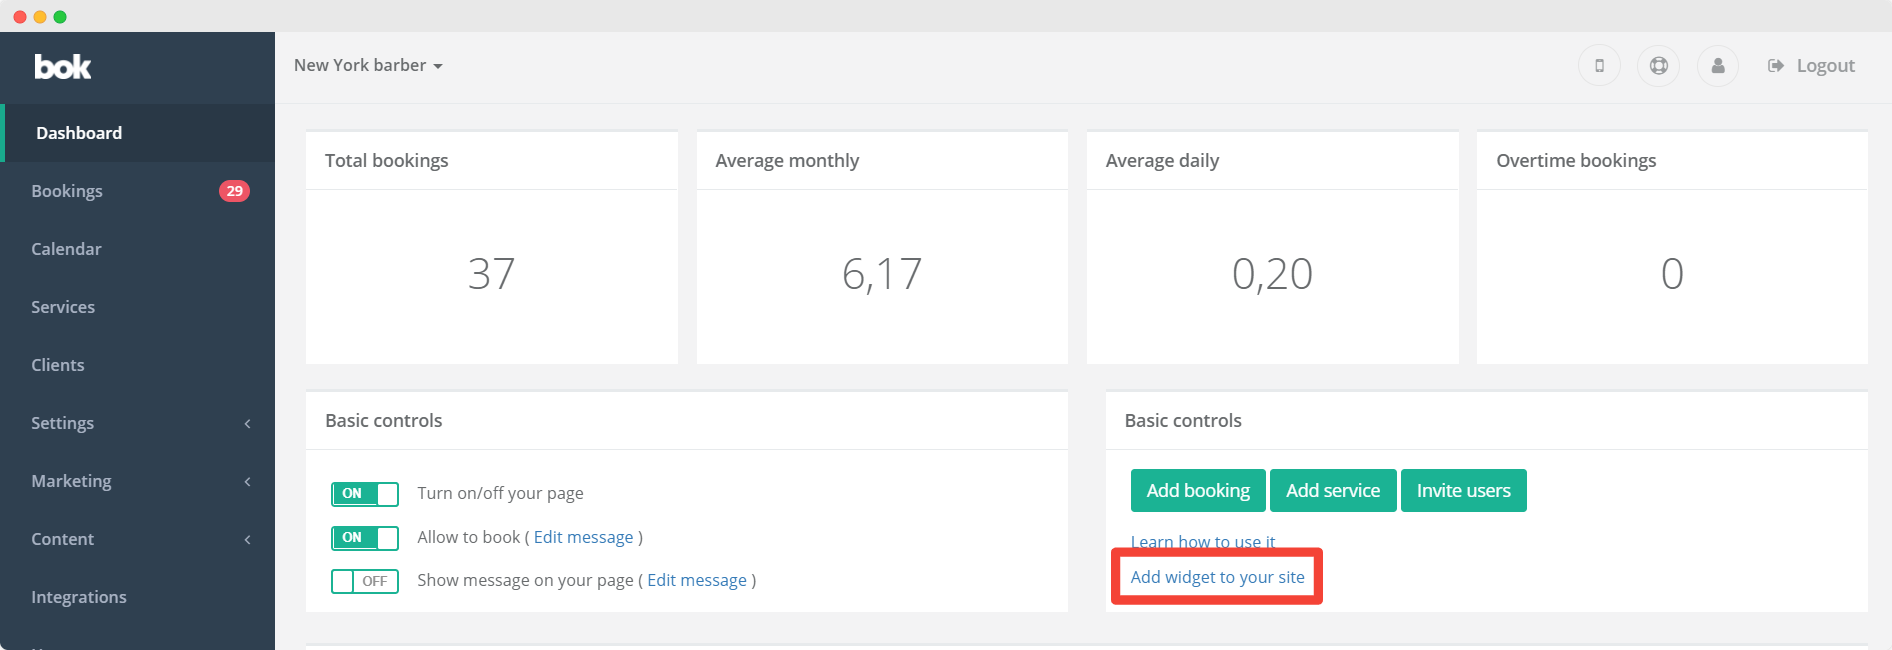
Task: Expand the Settings submenu chevron
Action: point(247,424)
